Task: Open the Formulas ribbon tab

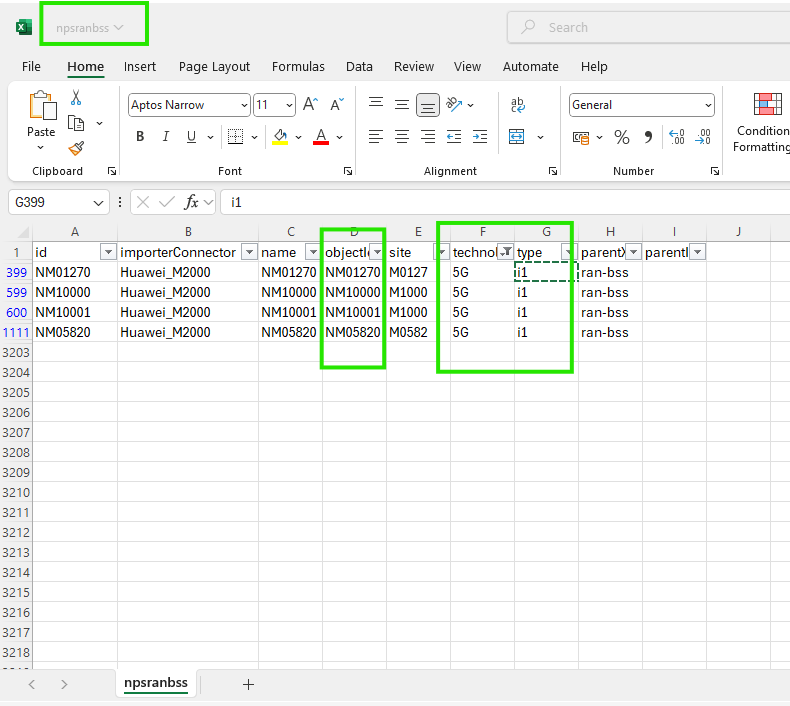Action: (x=298, y=67)
